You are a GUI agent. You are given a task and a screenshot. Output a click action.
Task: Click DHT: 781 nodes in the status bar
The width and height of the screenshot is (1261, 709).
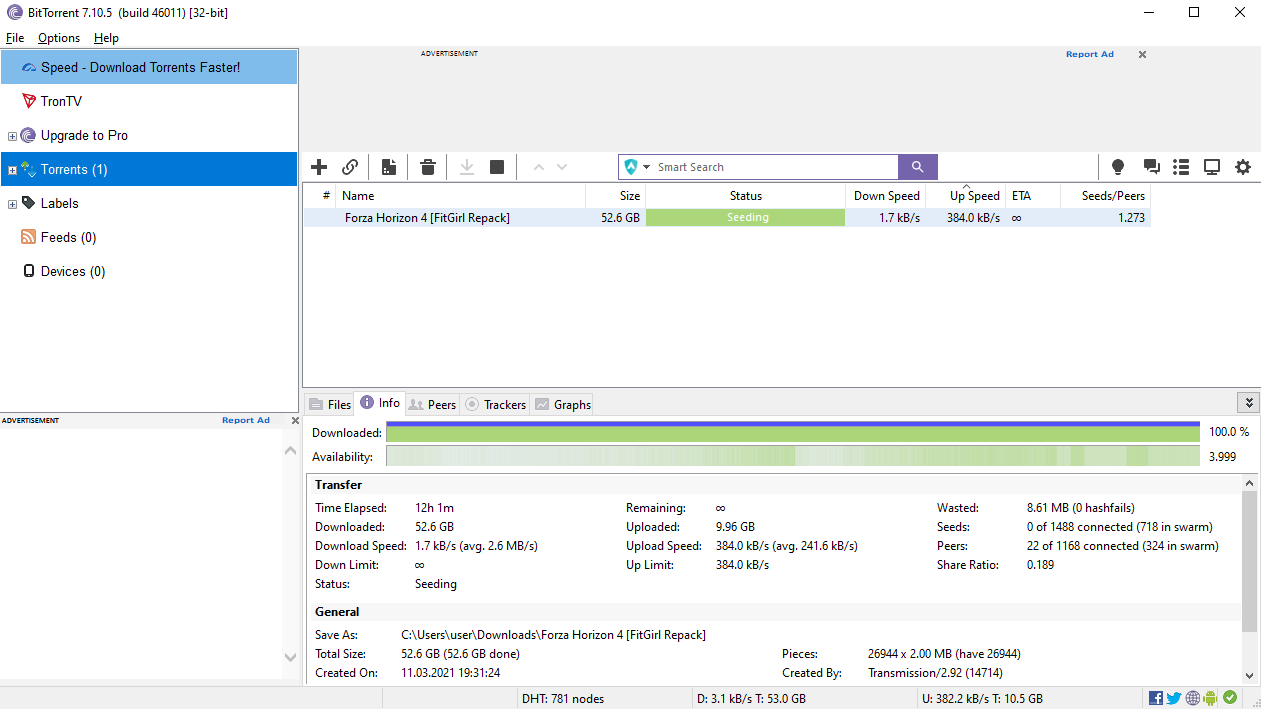pos(563,698)
